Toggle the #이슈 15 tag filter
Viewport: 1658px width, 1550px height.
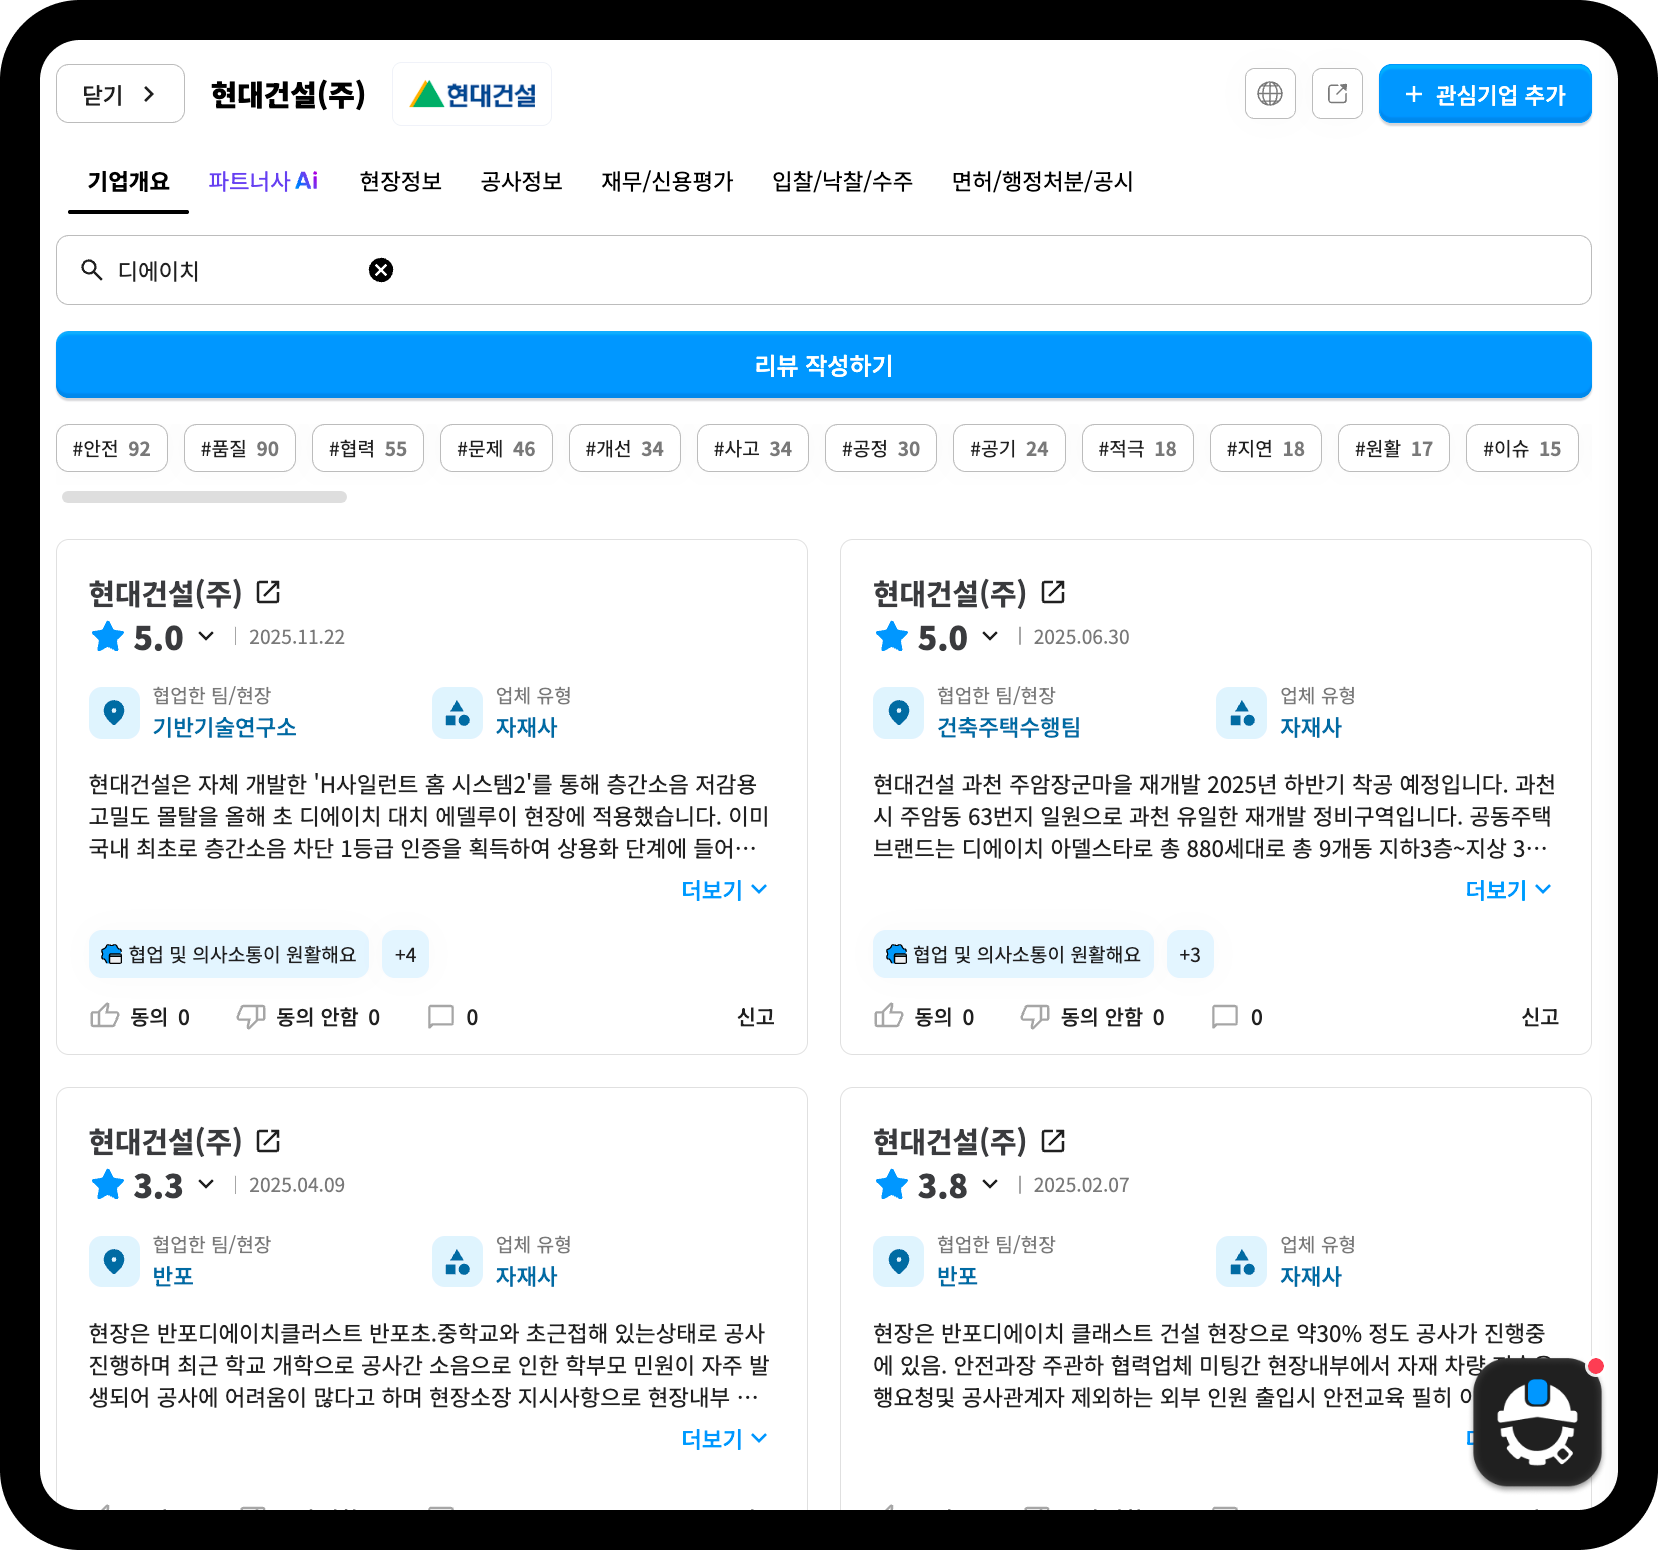[1522, 448]
